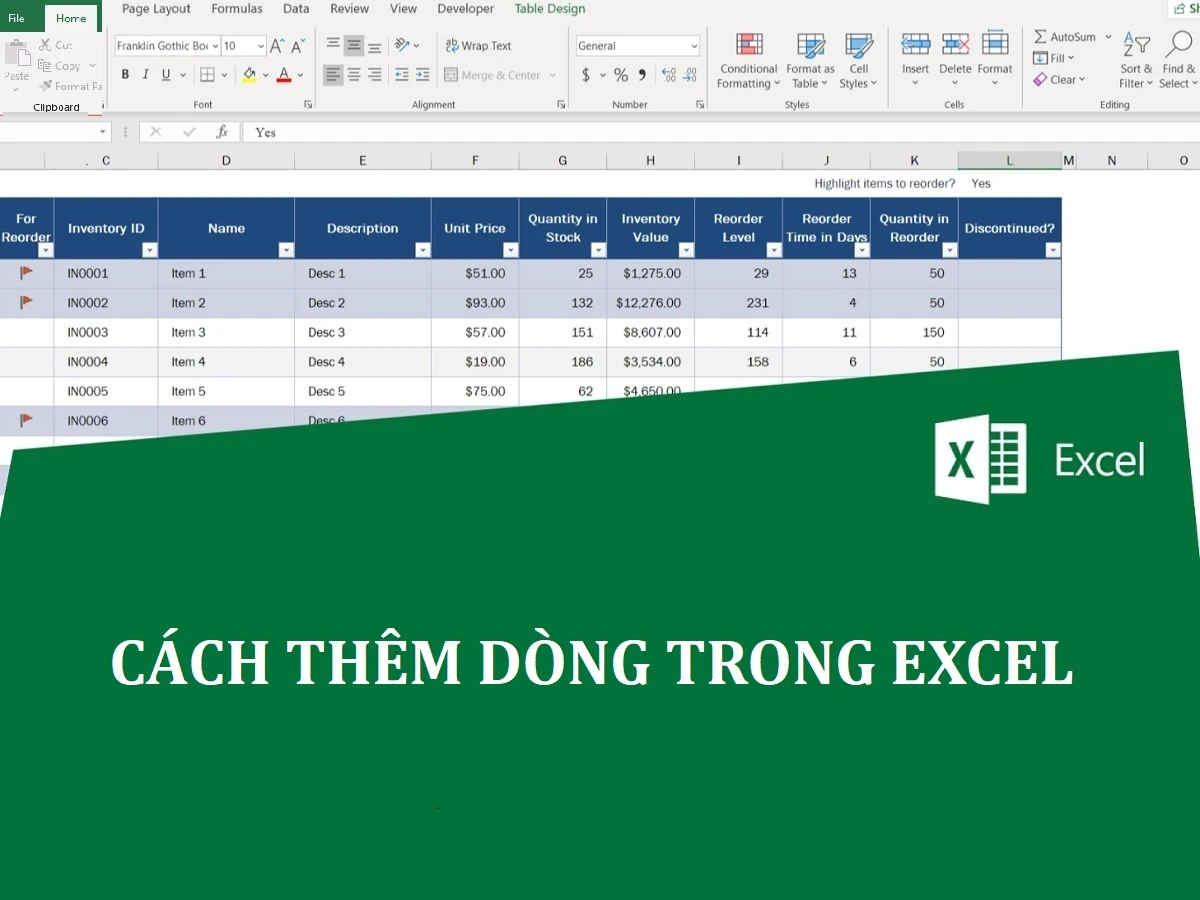Screen dimensions: 1200x900
Task: Select the Yes cell beside Highlight items to reorder?
Action: pyautogui.click(x=1010, y=183)
